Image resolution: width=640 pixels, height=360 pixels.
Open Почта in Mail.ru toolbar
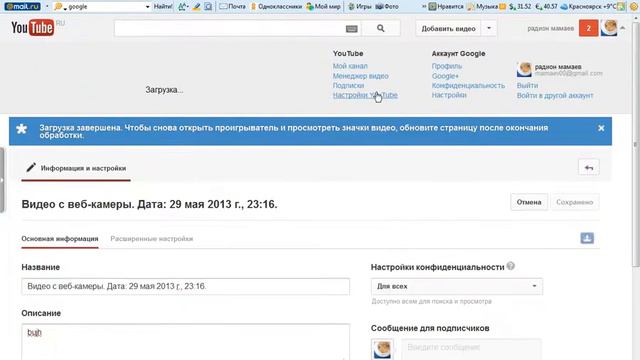pos(233,7)
